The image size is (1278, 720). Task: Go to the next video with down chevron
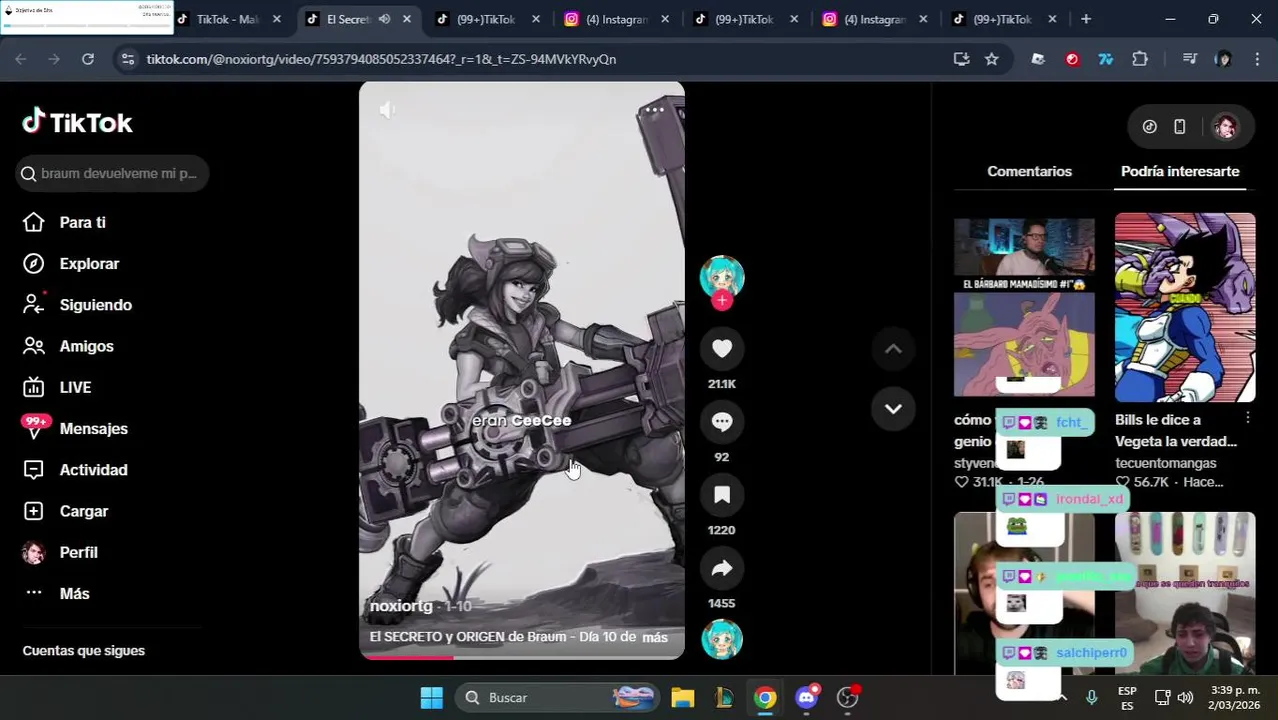pyautogui.click(x=893, y=409)
